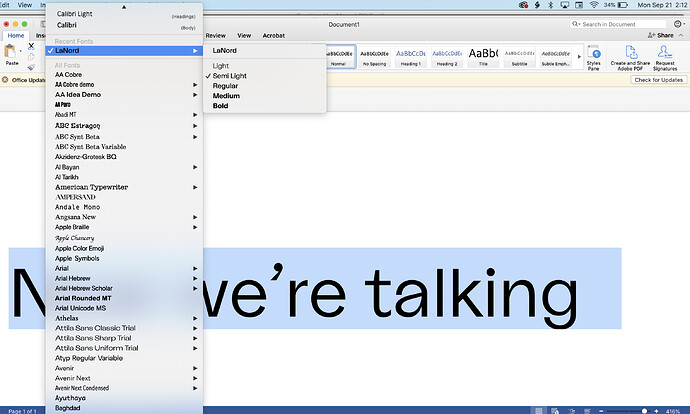Viewport: 690px width, 414px height.
Task: Click the AirPlay display icon in menu bar
Action: (x=565, y=5)
